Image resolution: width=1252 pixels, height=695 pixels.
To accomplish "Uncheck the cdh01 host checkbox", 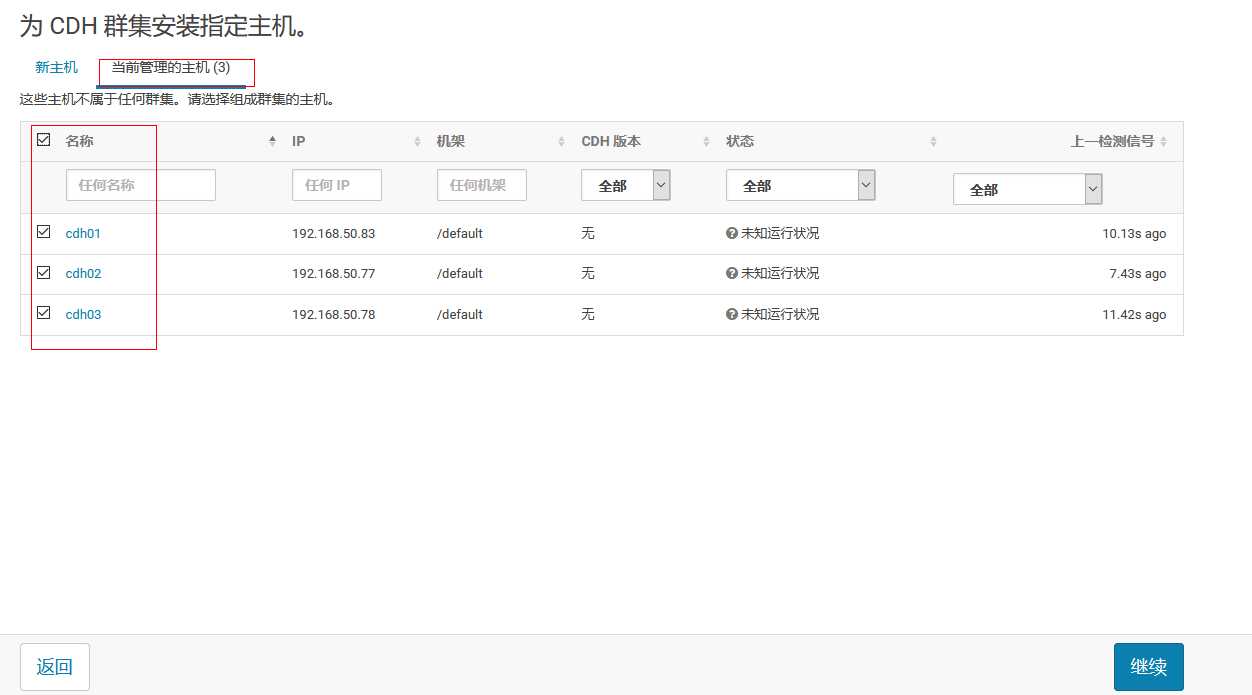I will click(43, 232).
